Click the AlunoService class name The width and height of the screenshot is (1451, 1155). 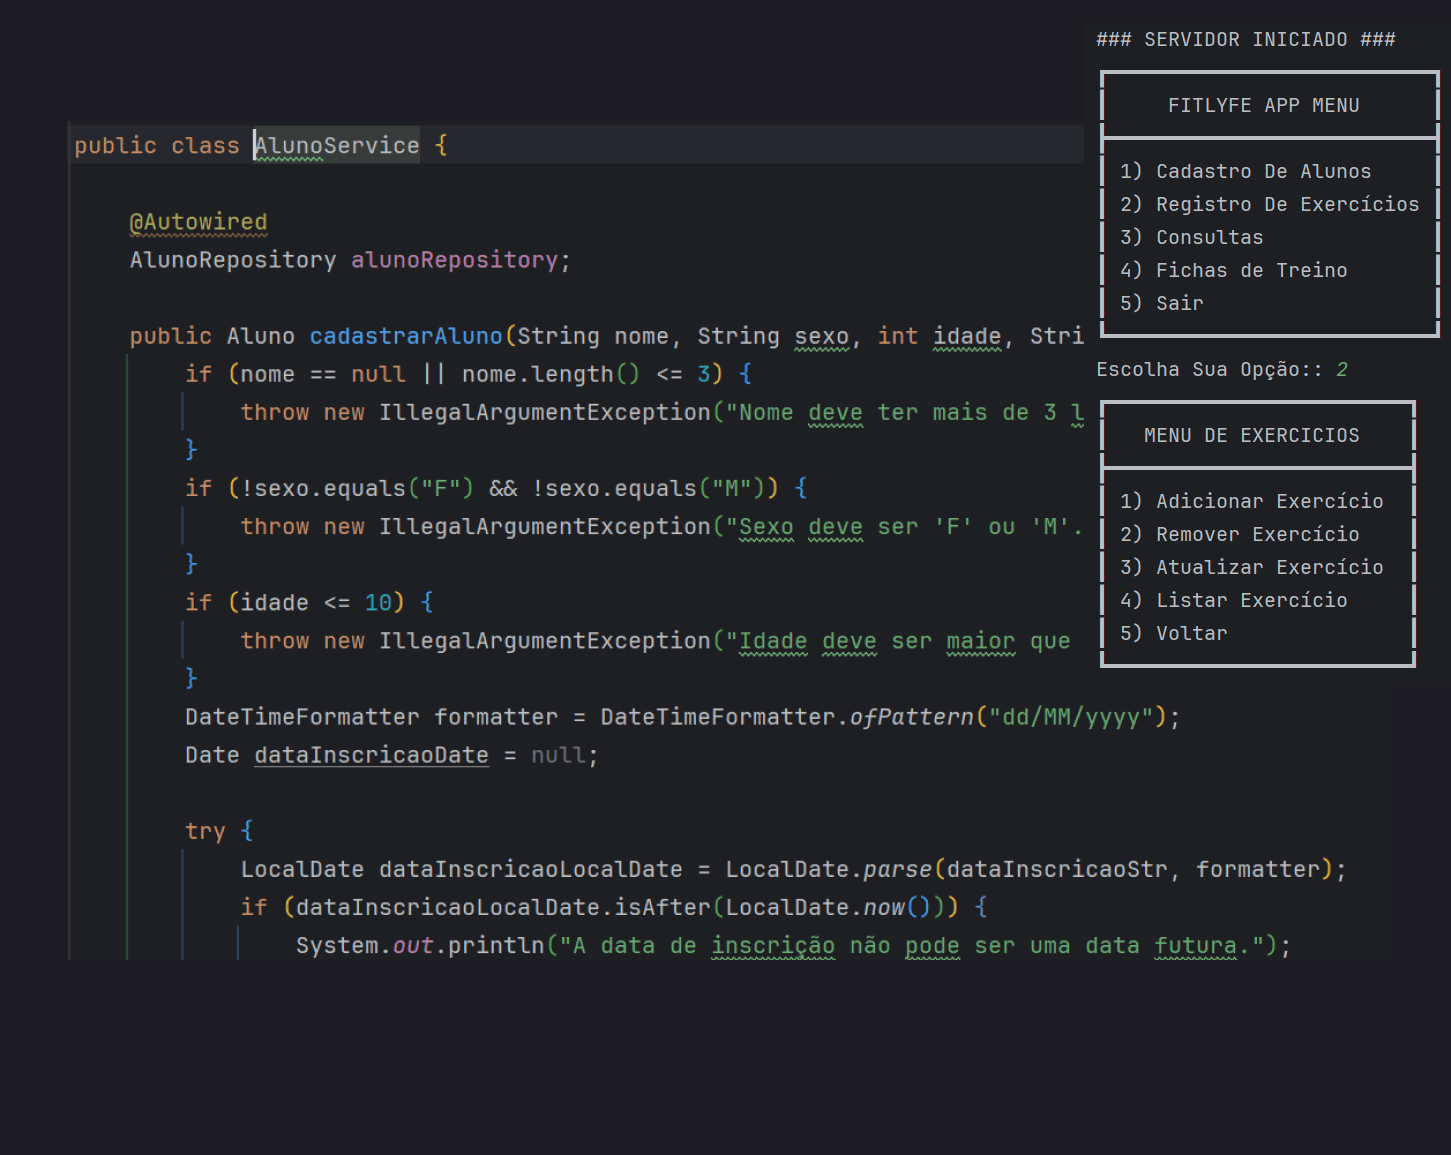tap(337, 146)
